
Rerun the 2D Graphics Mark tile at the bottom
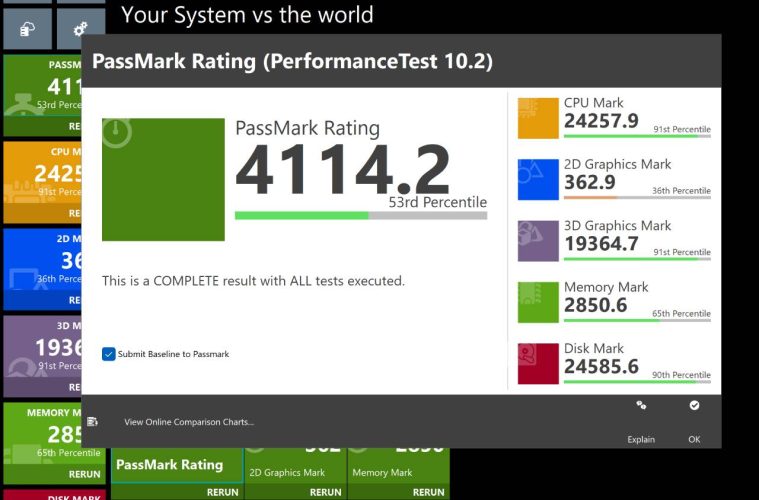[x=325, y=492]
